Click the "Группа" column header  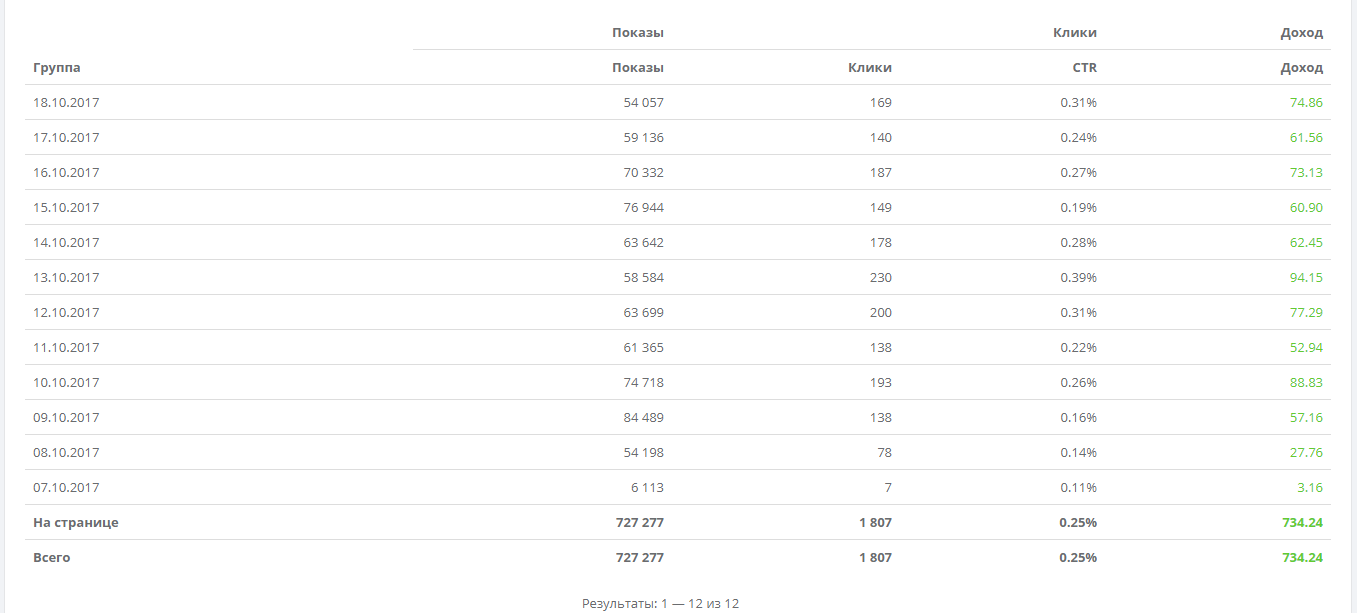tap(57, 68)
